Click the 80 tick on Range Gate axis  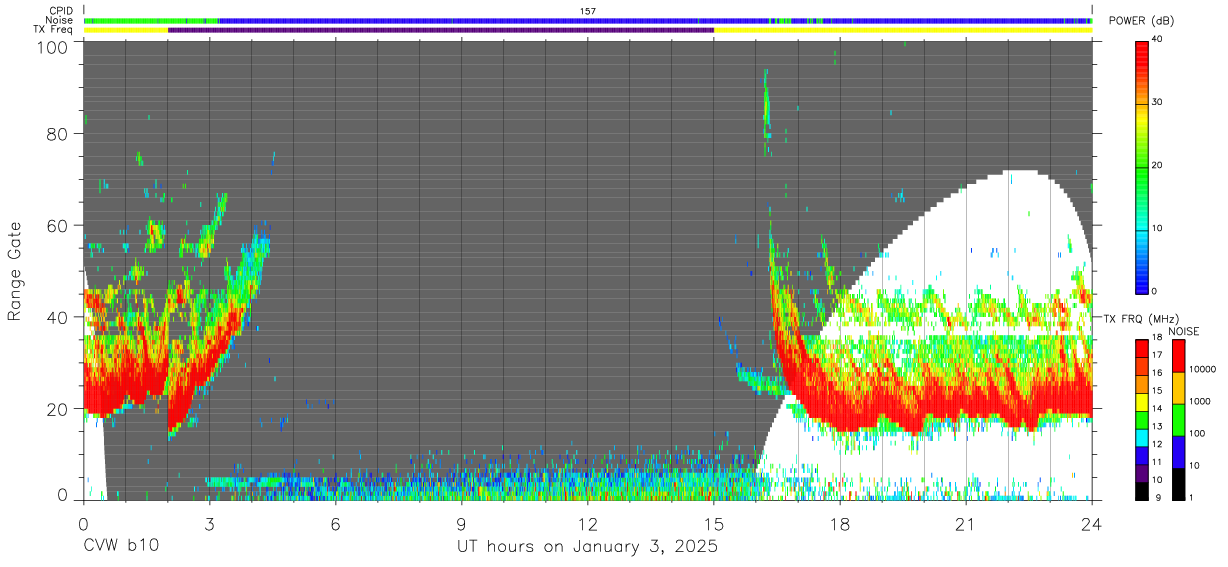(x=58, y=134)
